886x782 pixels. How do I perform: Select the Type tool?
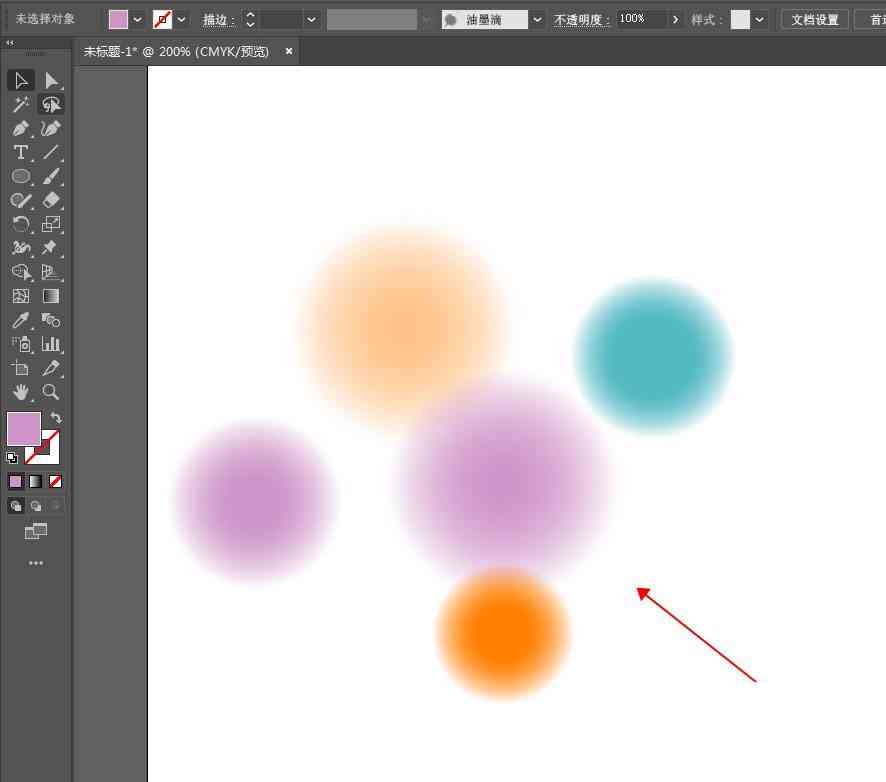click(21, 153)
